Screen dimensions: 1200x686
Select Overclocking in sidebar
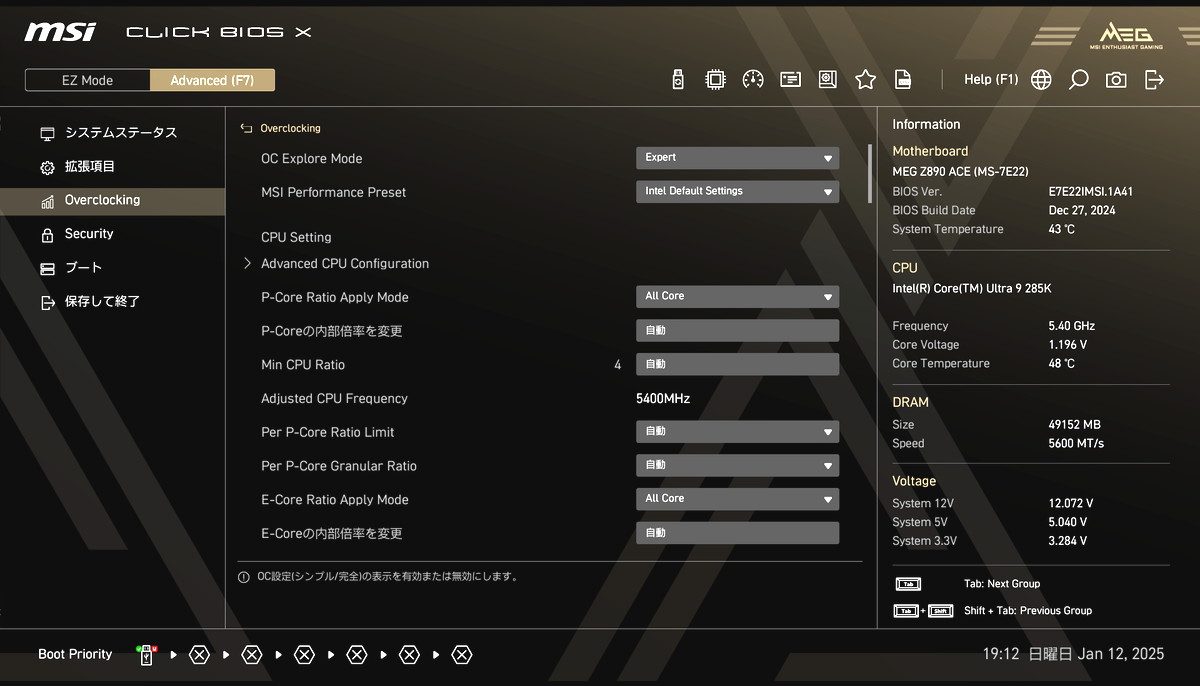112,200
